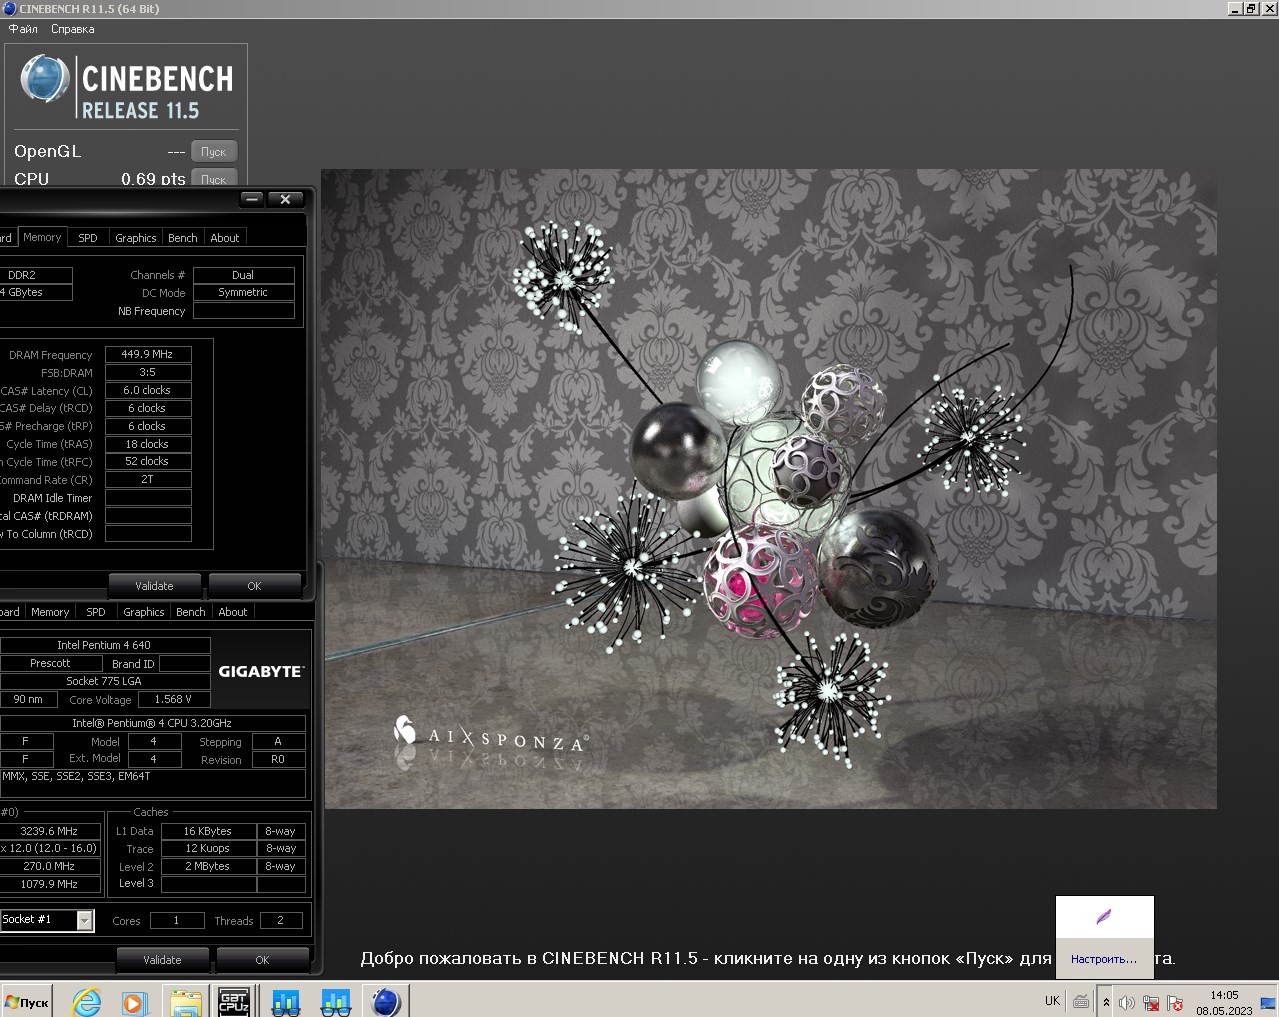
Task: Open the on-screen keyboard tray icon
Action: click(1081, 1001)
